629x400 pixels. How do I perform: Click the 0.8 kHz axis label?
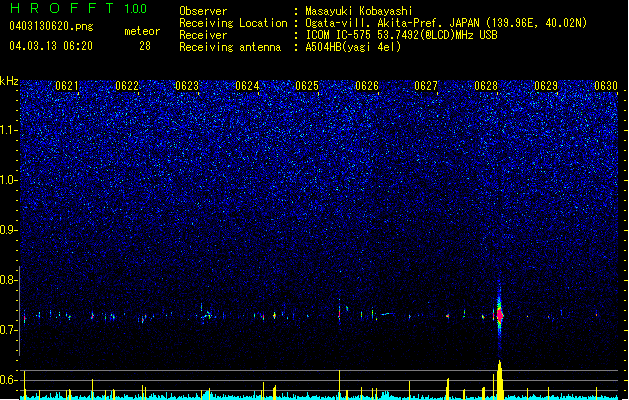[x=8, y=280]
